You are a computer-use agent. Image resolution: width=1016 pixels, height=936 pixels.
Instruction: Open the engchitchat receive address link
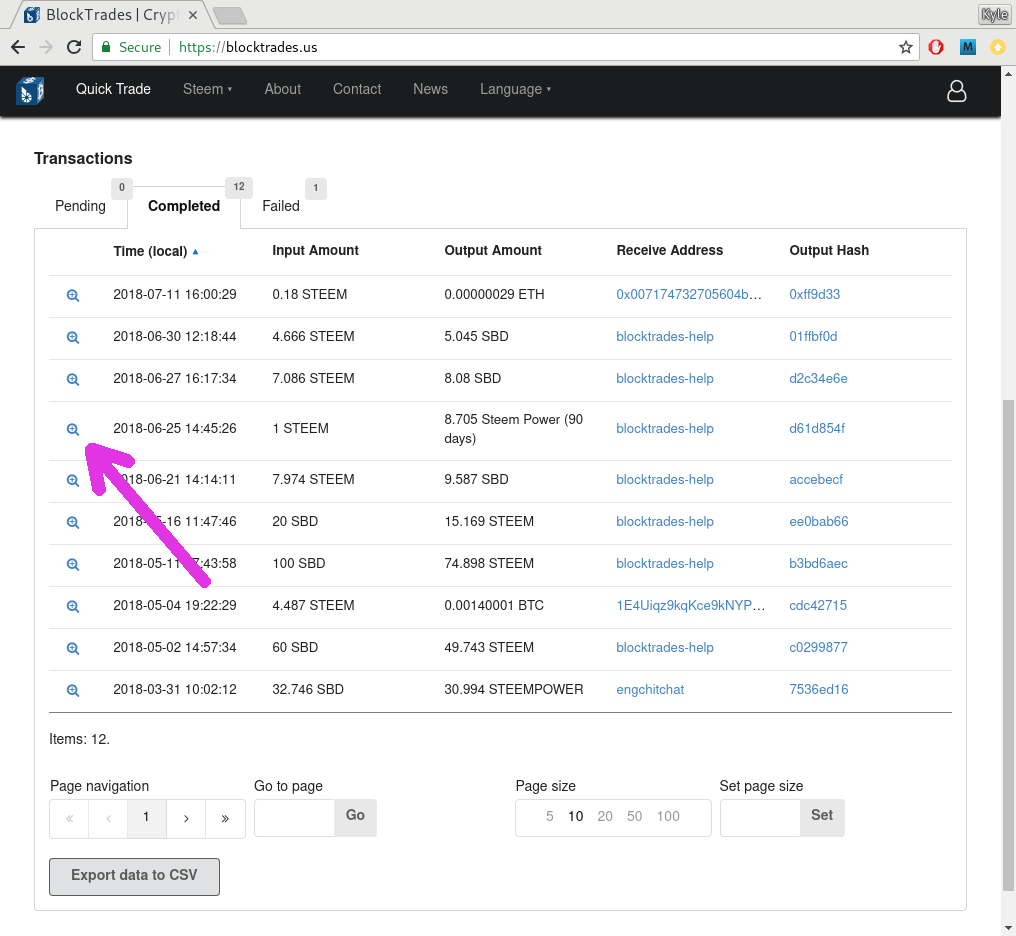click(650, 690)
